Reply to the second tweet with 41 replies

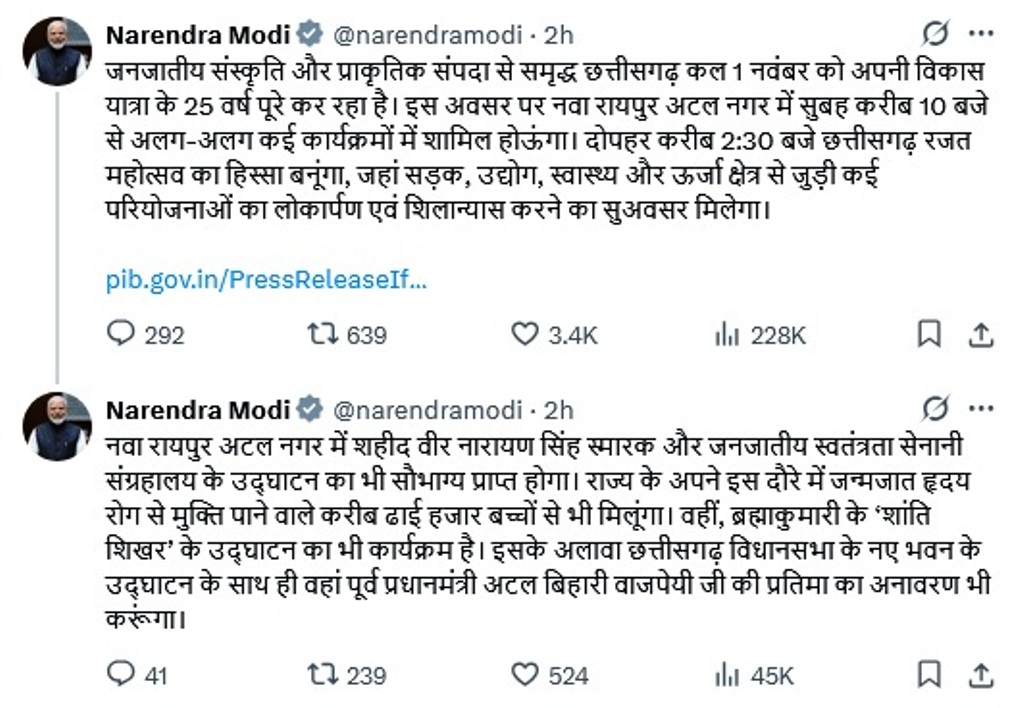(122, 675)
